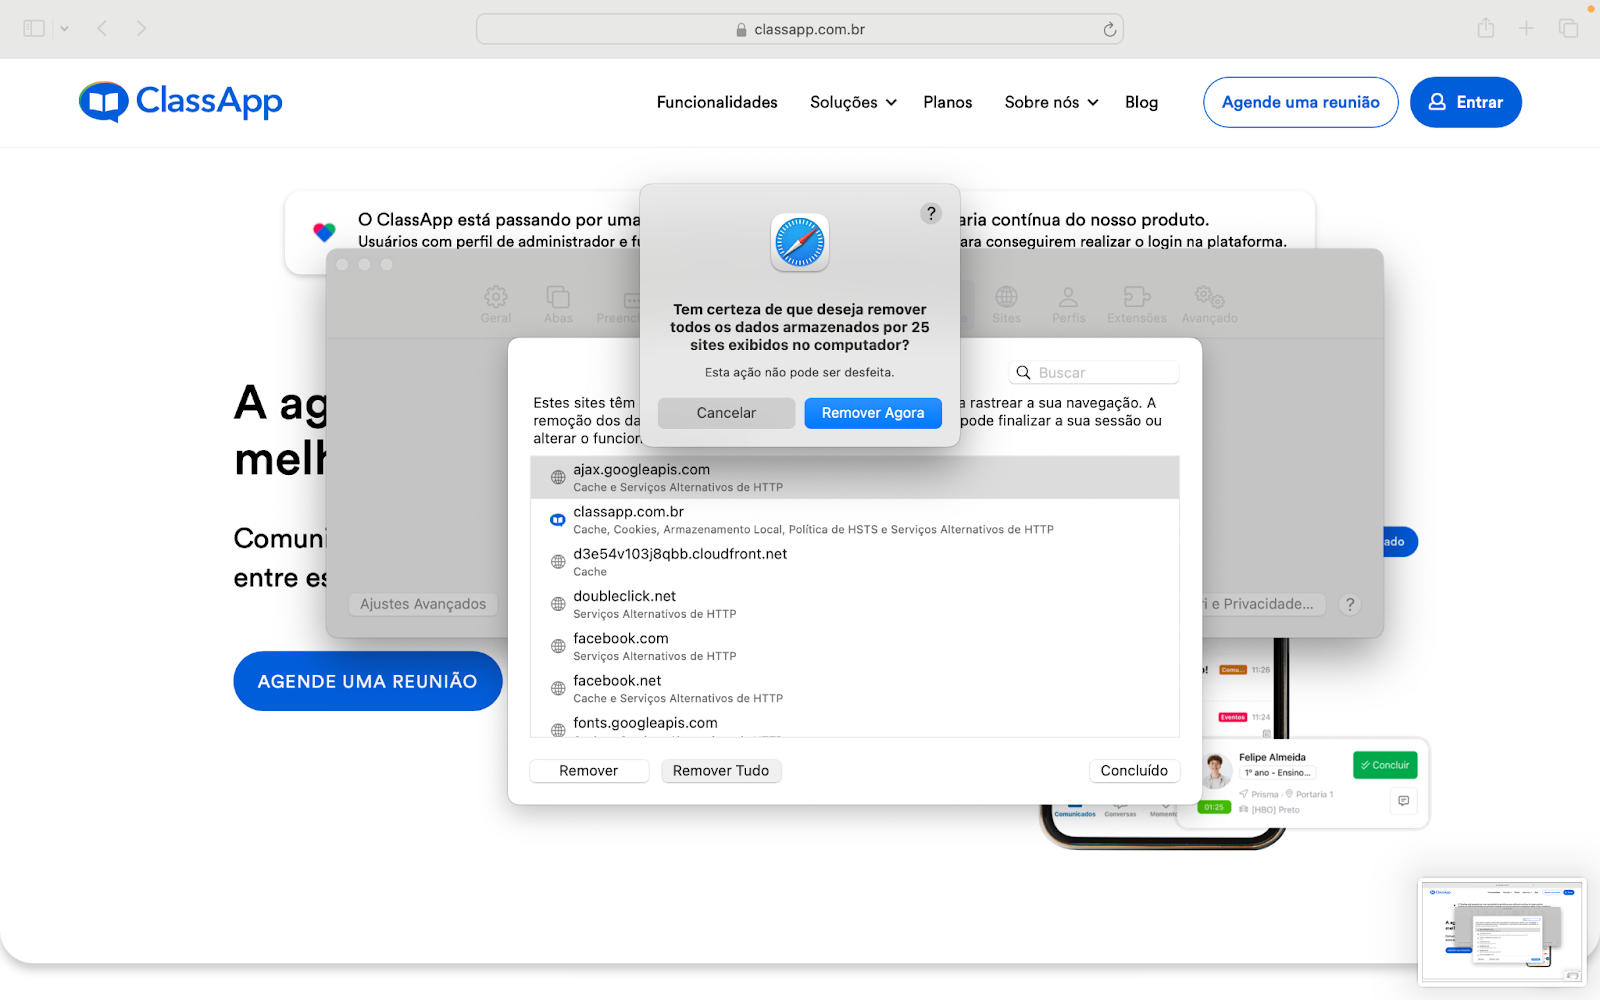1600x1000 pixels.
Task: Click the ClassApp logo
Action: [181, 102]
